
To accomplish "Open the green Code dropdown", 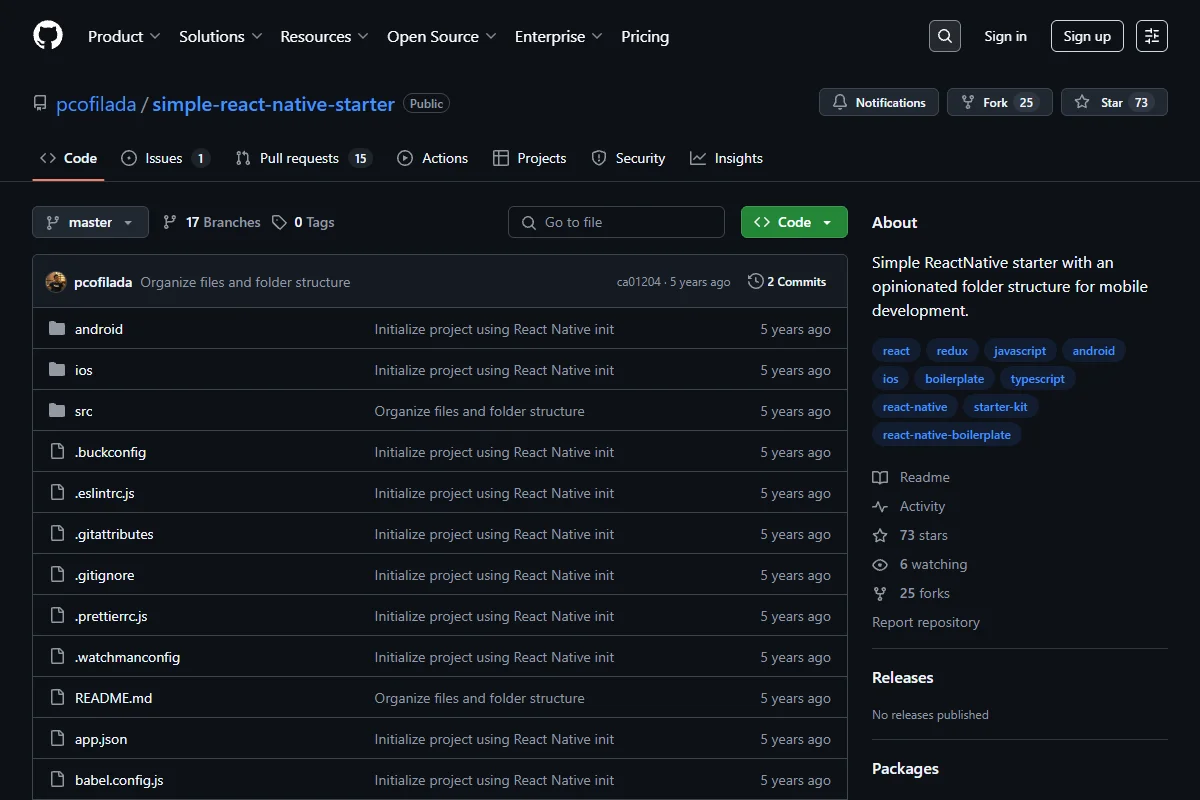I will coord(794,222).
